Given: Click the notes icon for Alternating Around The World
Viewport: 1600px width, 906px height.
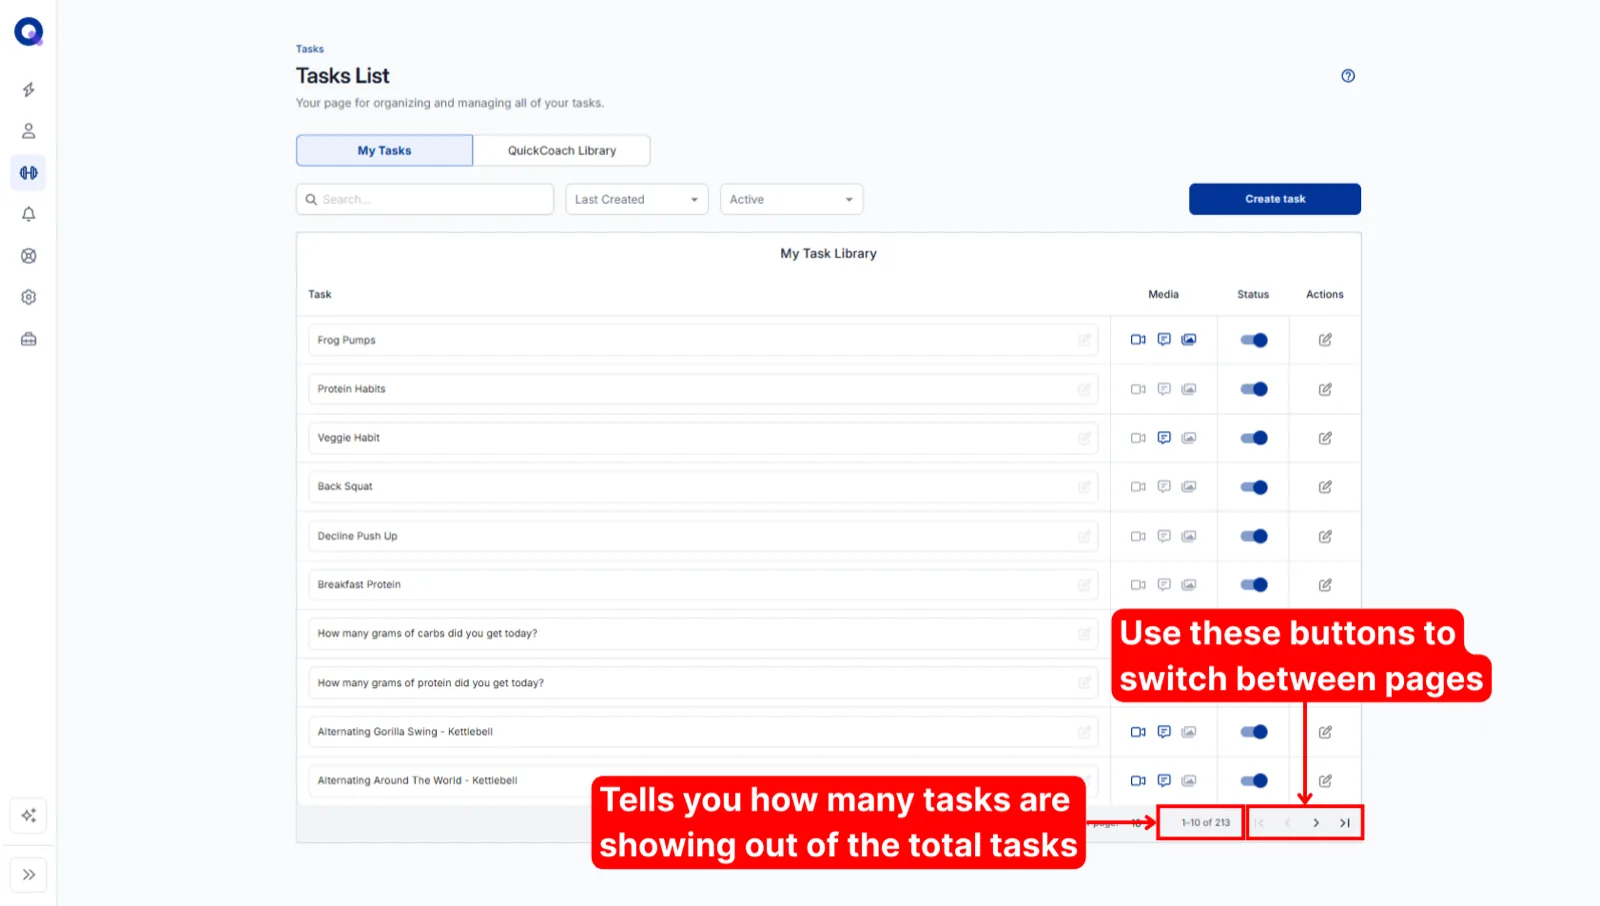Looking at the screenshot, I should coord(1164,781).
